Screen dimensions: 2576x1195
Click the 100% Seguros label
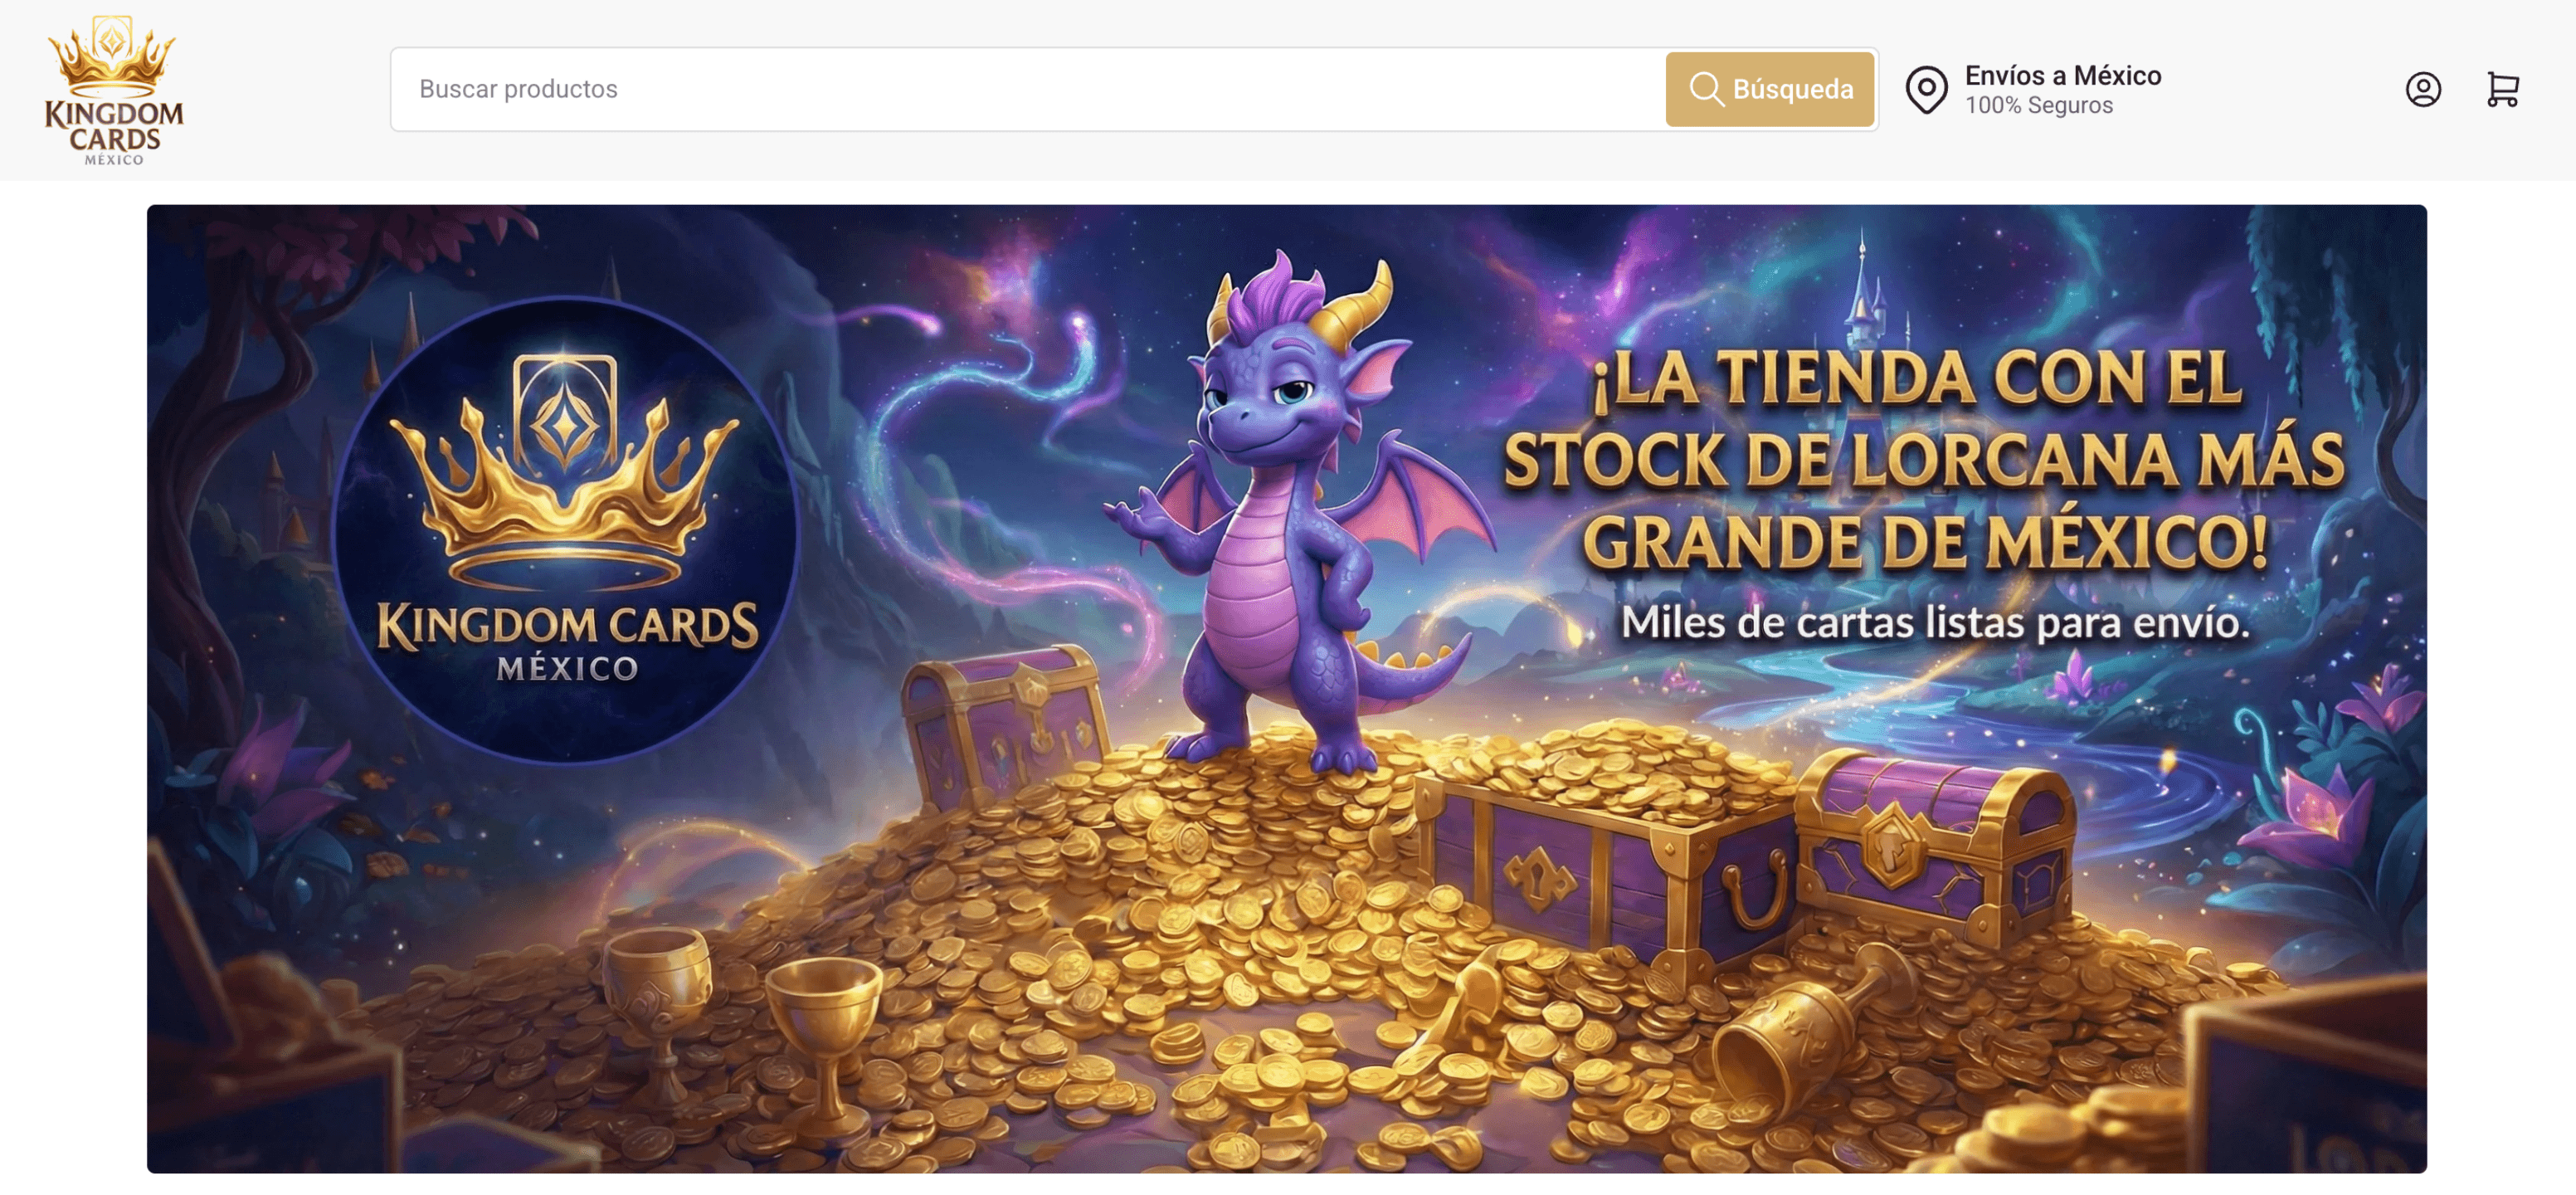[x=2038, y=105]
